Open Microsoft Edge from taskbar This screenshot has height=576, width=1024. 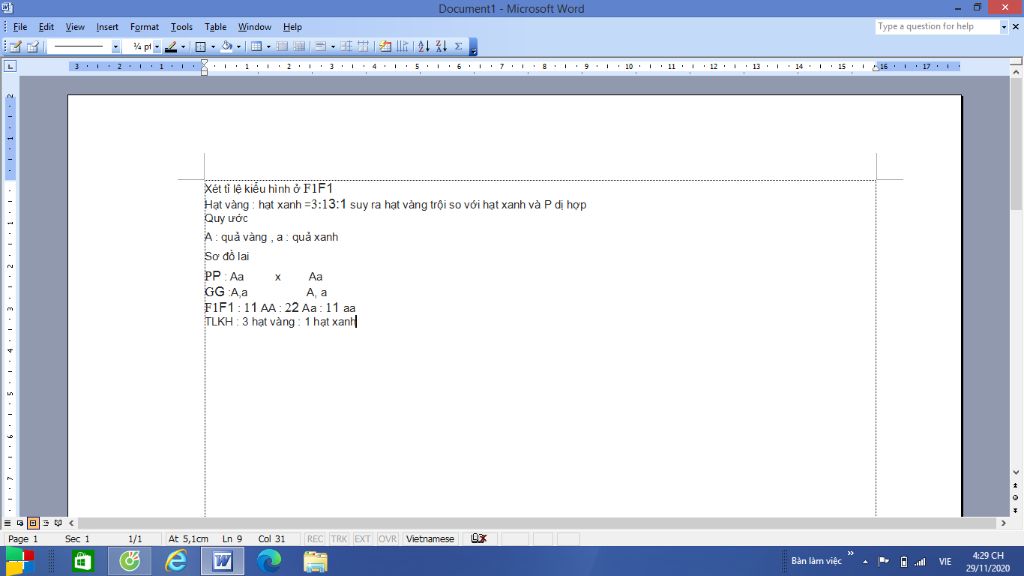click(268, 561)
